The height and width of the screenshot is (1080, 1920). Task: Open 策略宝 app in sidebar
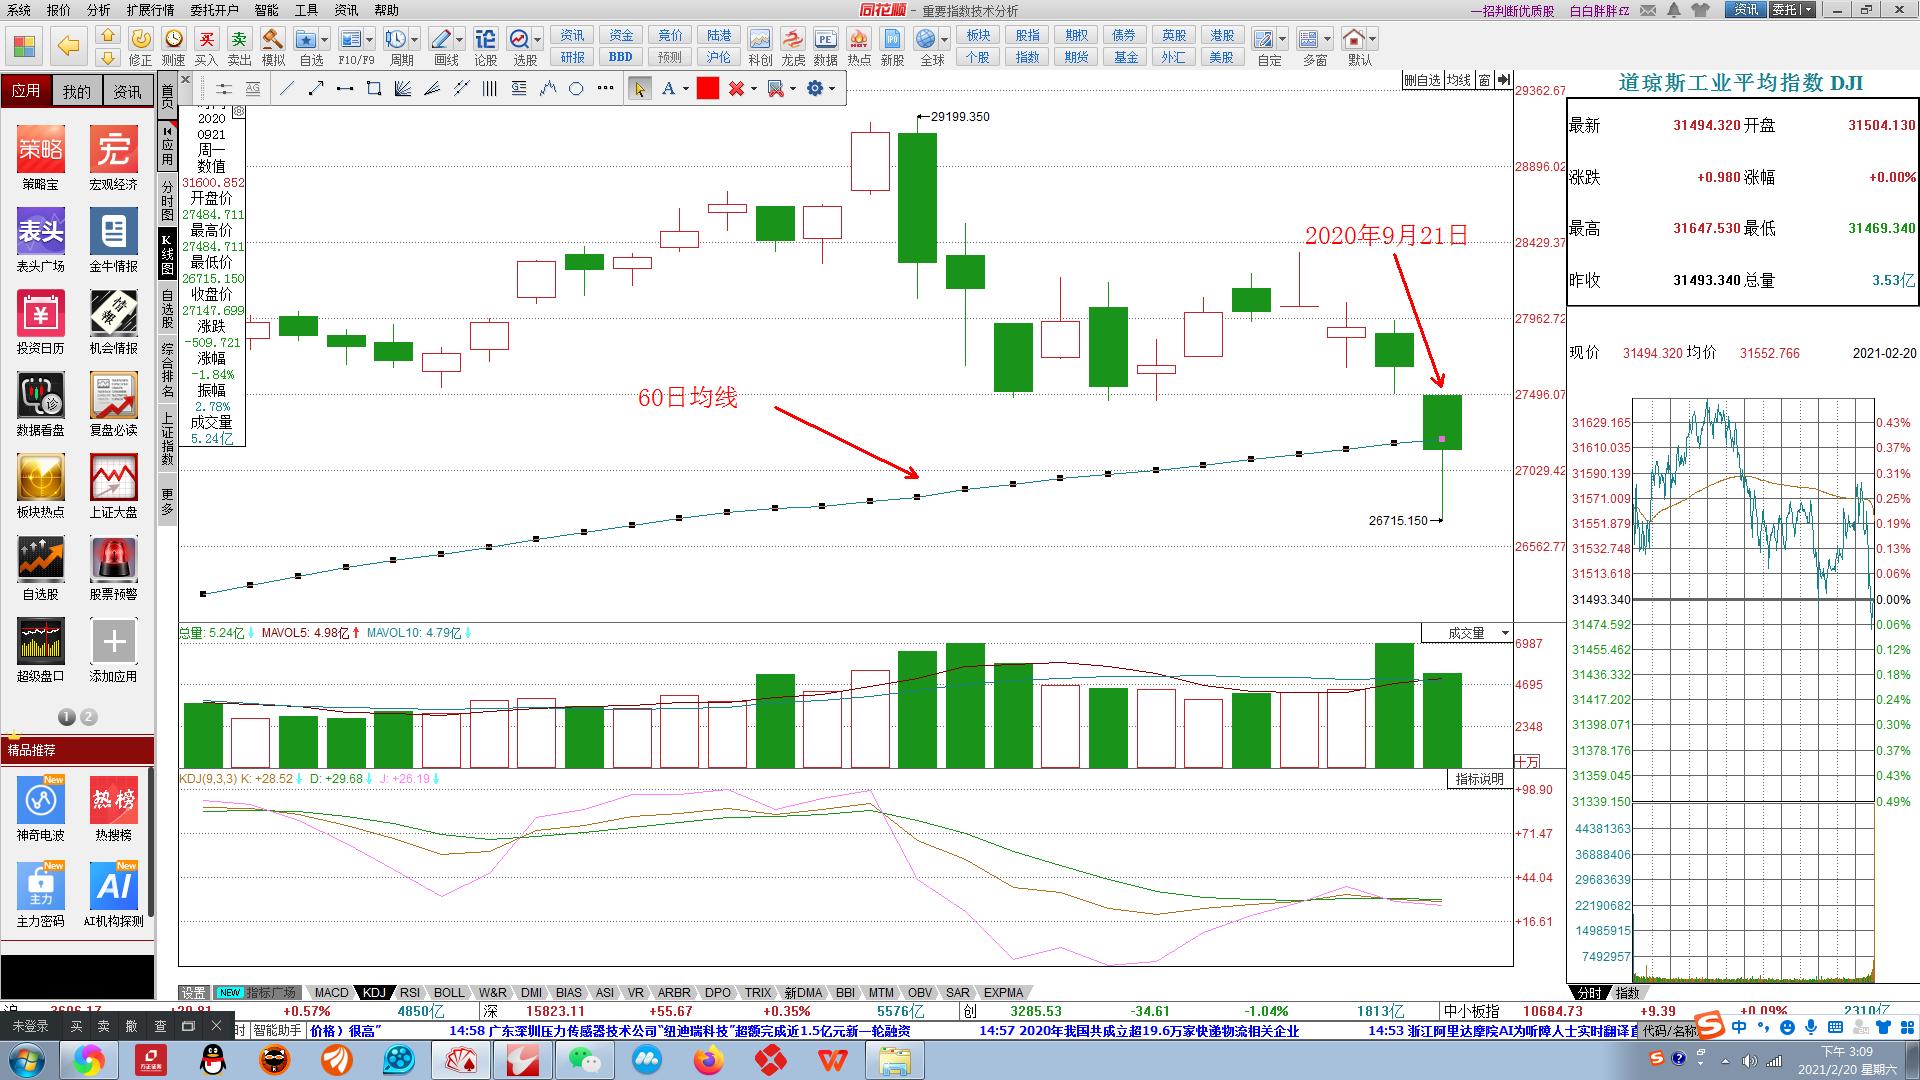pyautogui.click(x=40, y=150)
